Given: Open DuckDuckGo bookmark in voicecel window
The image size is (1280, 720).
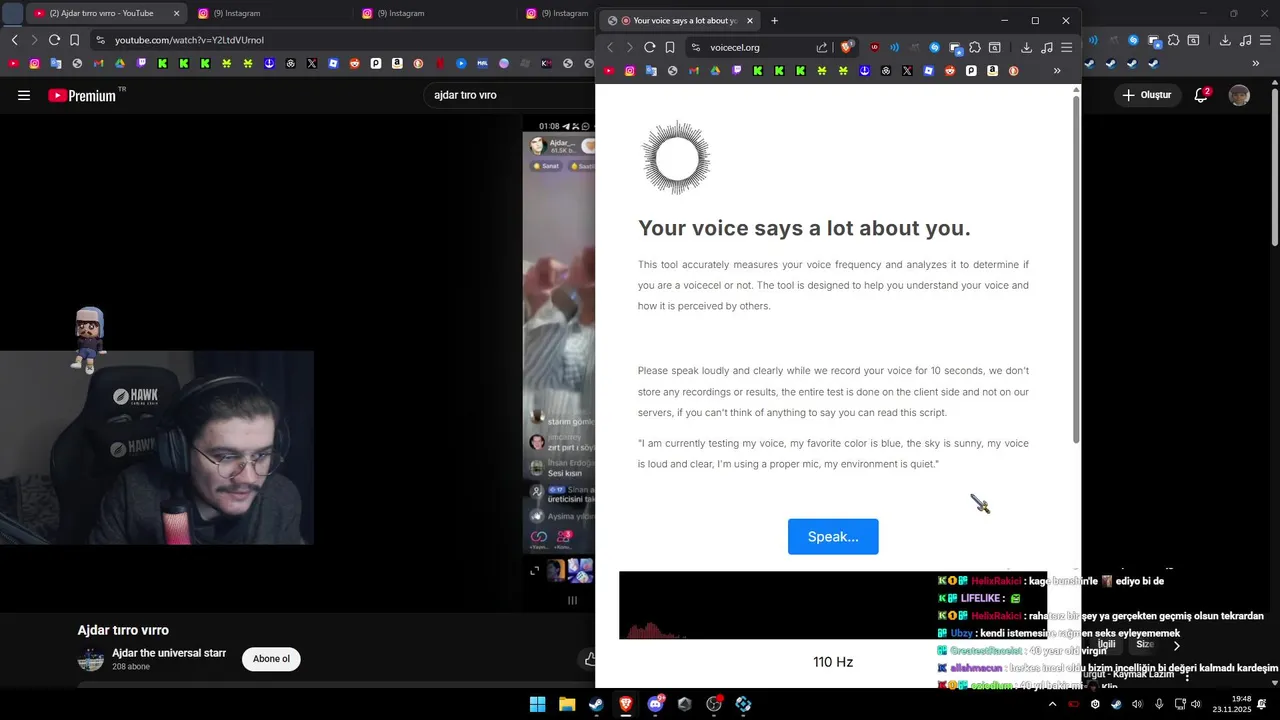Looking at the screenshot, I should pos(1013,71).
